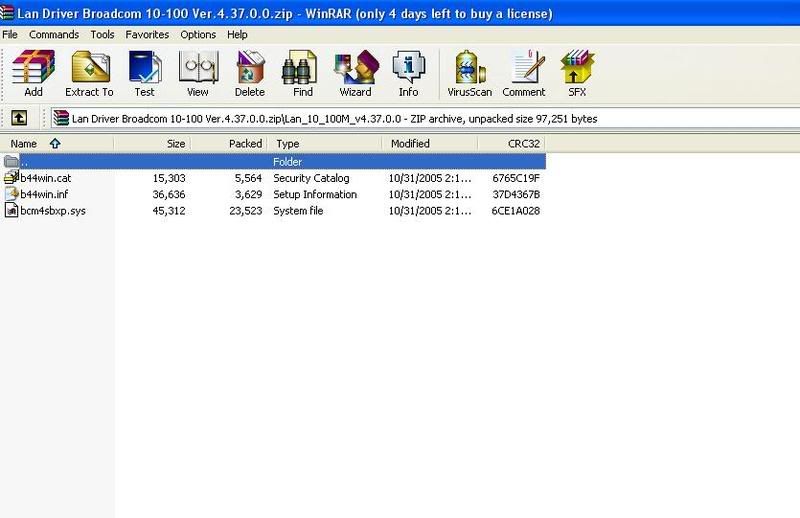Screen dimensions: 800x518
Task: Sort by the Size column header
Action: [152, 144]
